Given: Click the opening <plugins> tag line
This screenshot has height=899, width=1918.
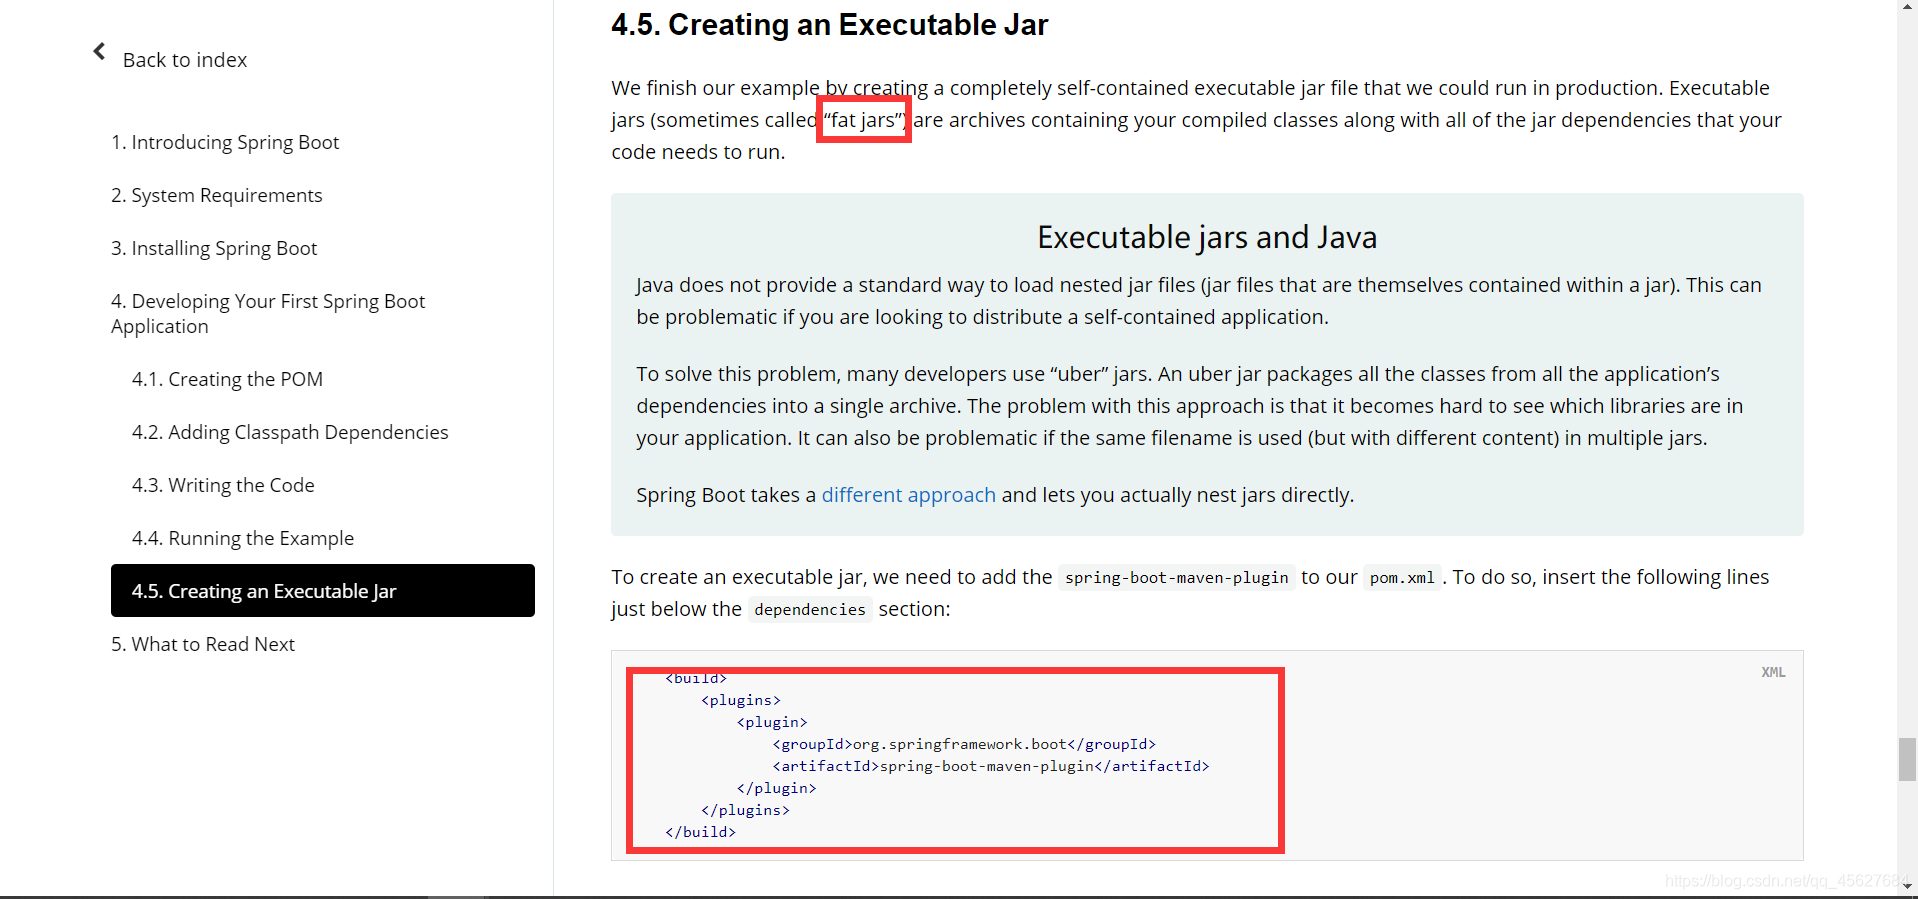Looking at the screenshot, I should tap(741, 700).
